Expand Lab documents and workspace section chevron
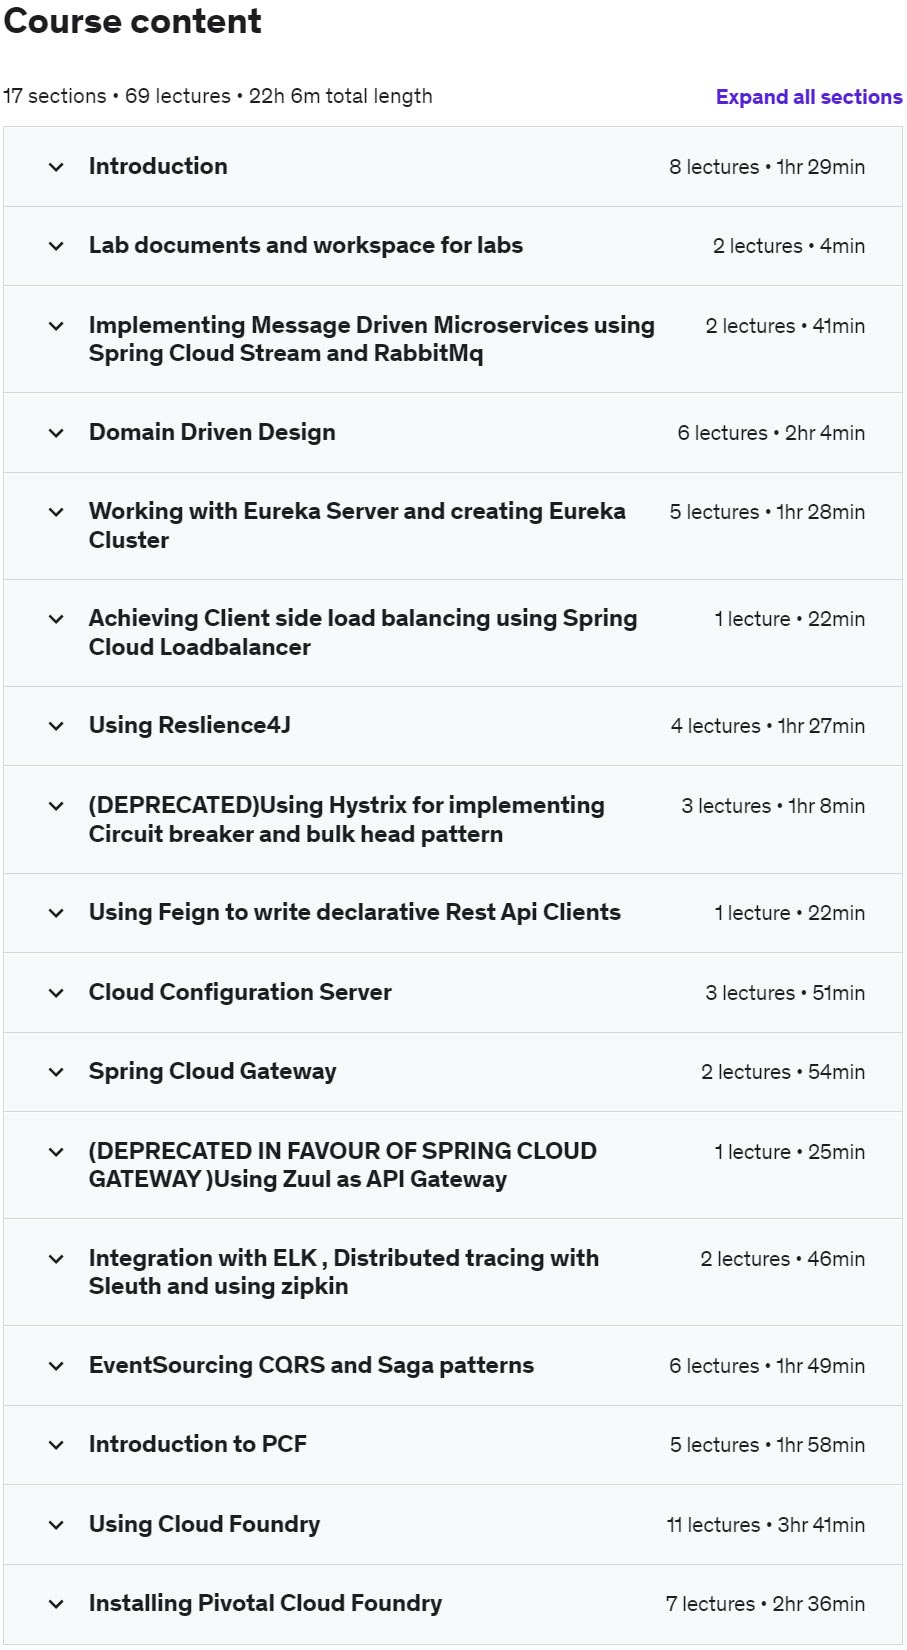 tap(57, 246)
